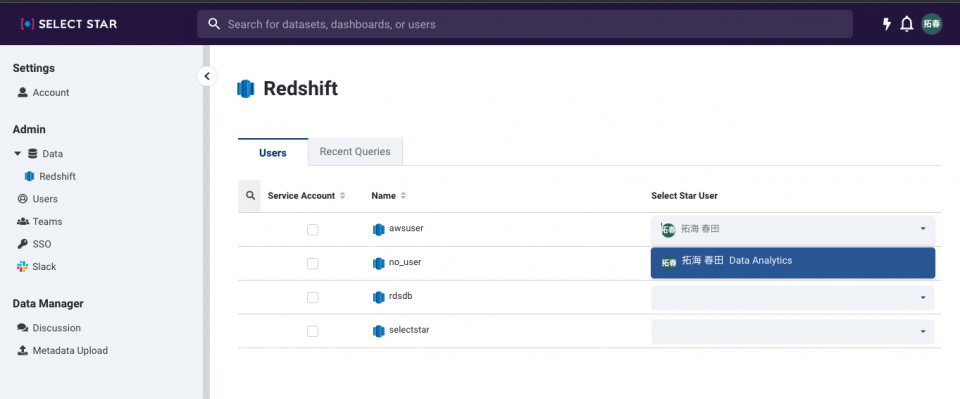
Task: Open Account settings in sidebar
Action: tap(43, 92)
